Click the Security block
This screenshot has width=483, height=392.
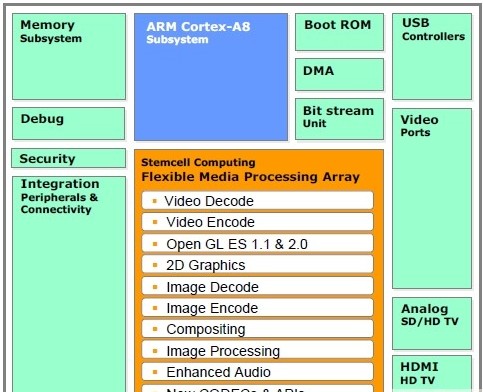(x=69, y=158)
